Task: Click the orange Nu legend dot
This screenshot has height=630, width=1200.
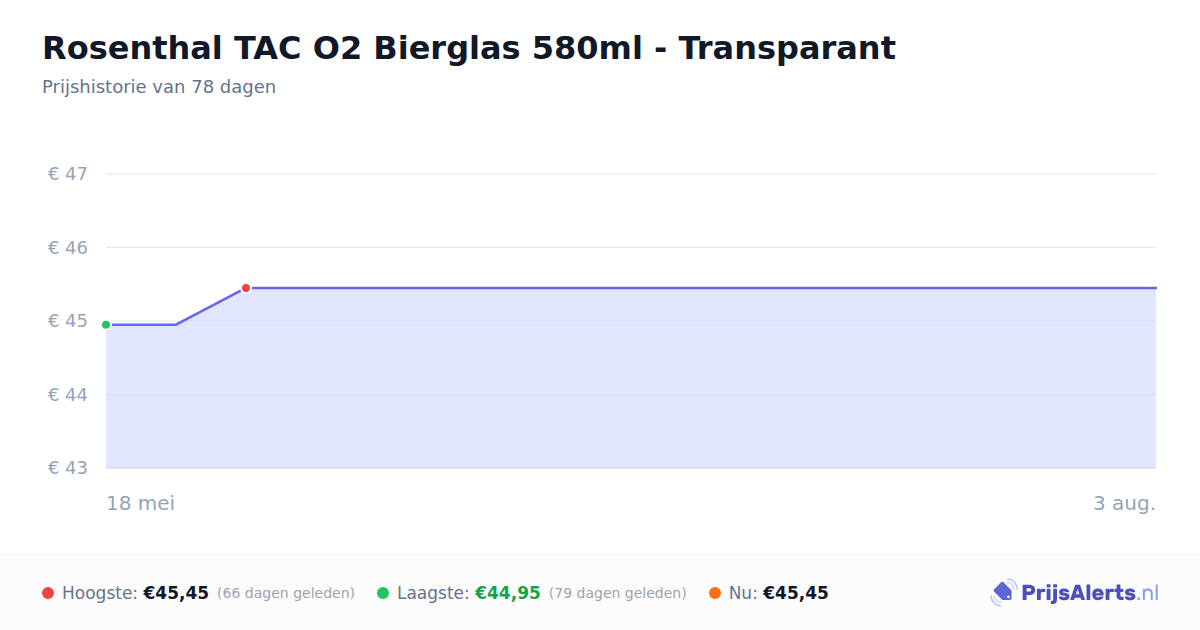Action: tap(715, 593)
